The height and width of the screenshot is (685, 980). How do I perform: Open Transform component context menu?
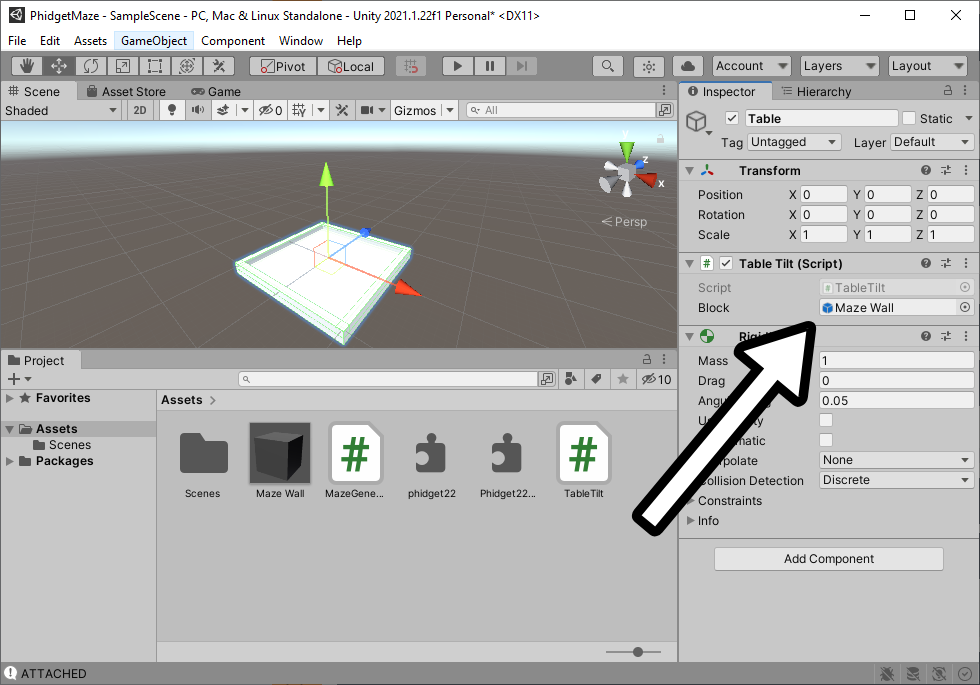(966, 170)
